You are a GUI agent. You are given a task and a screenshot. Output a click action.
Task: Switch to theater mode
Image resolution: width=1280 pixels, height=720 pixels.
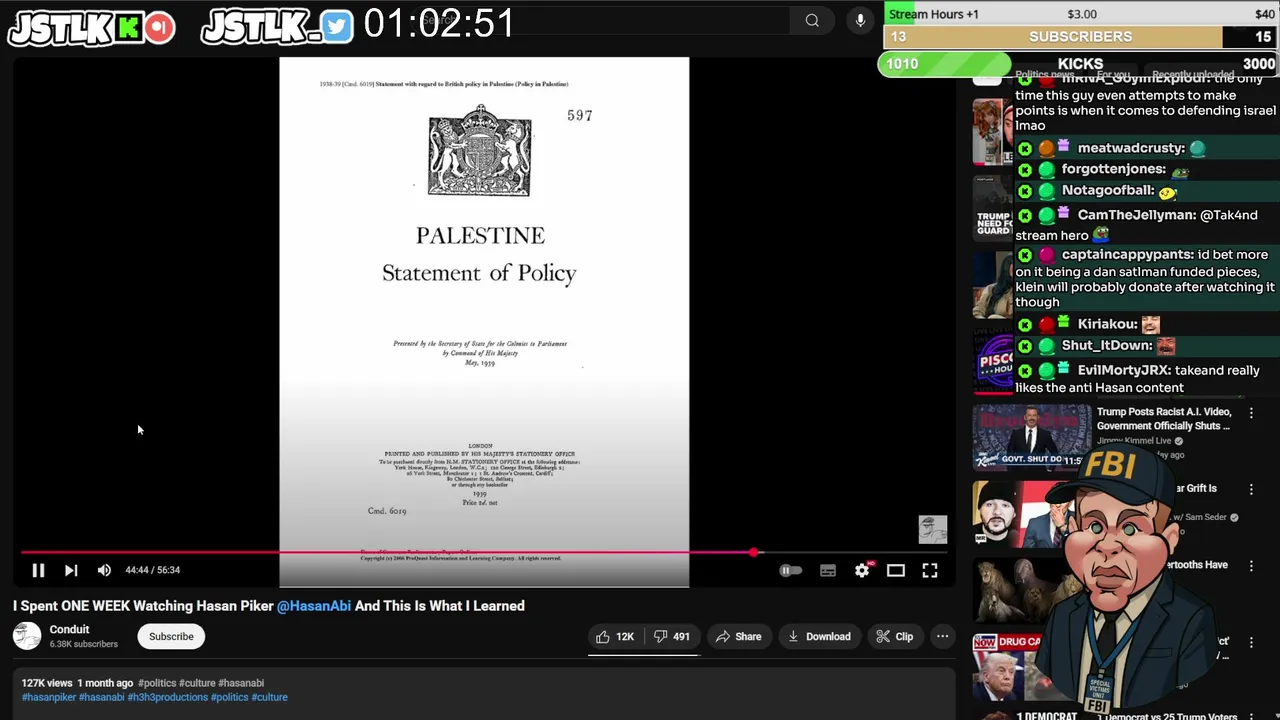[896, 570]
